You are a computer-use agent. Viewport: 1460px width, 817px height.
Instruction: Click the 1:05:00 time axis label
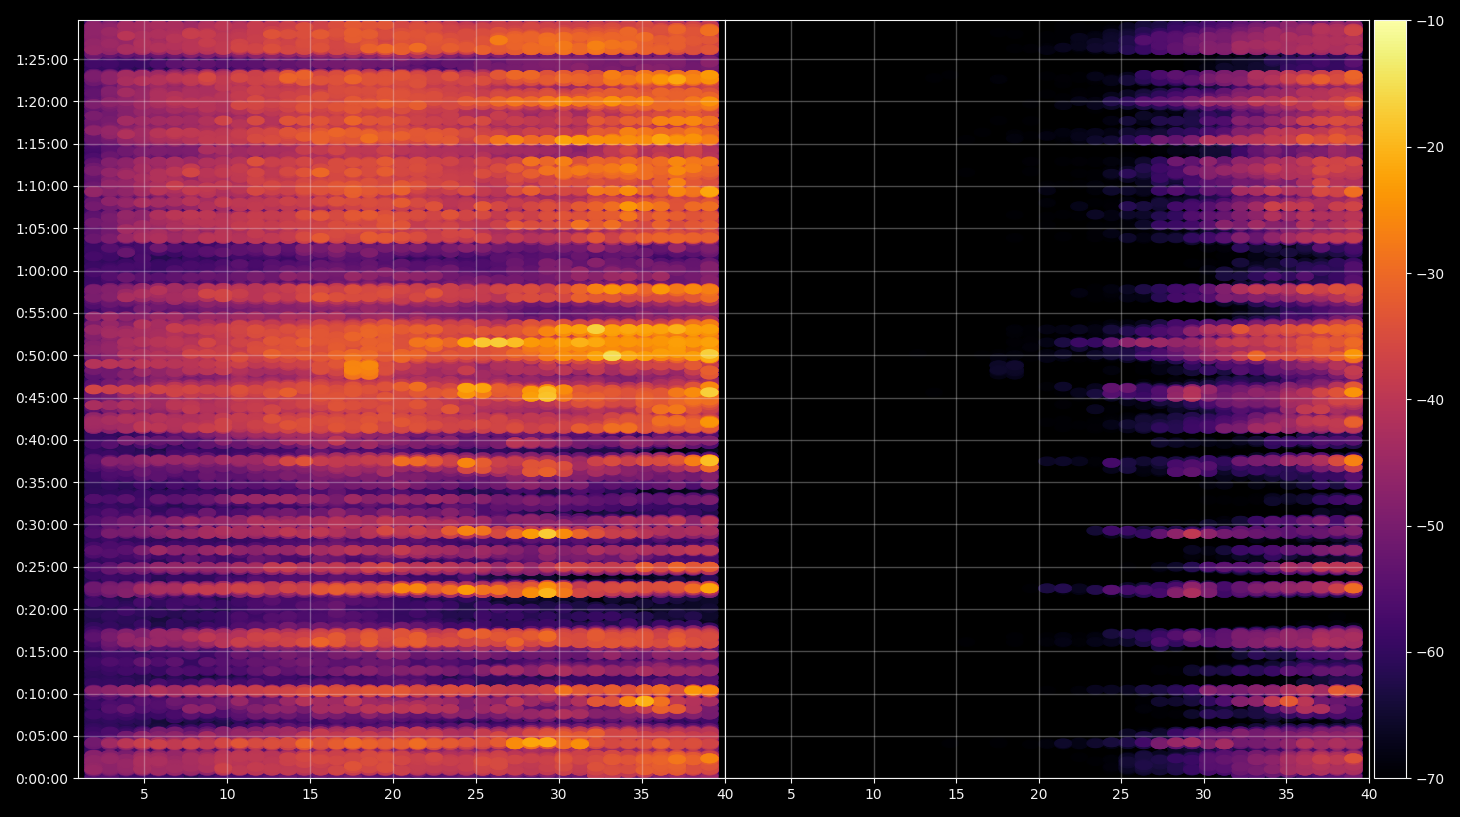tap(42, 229)
